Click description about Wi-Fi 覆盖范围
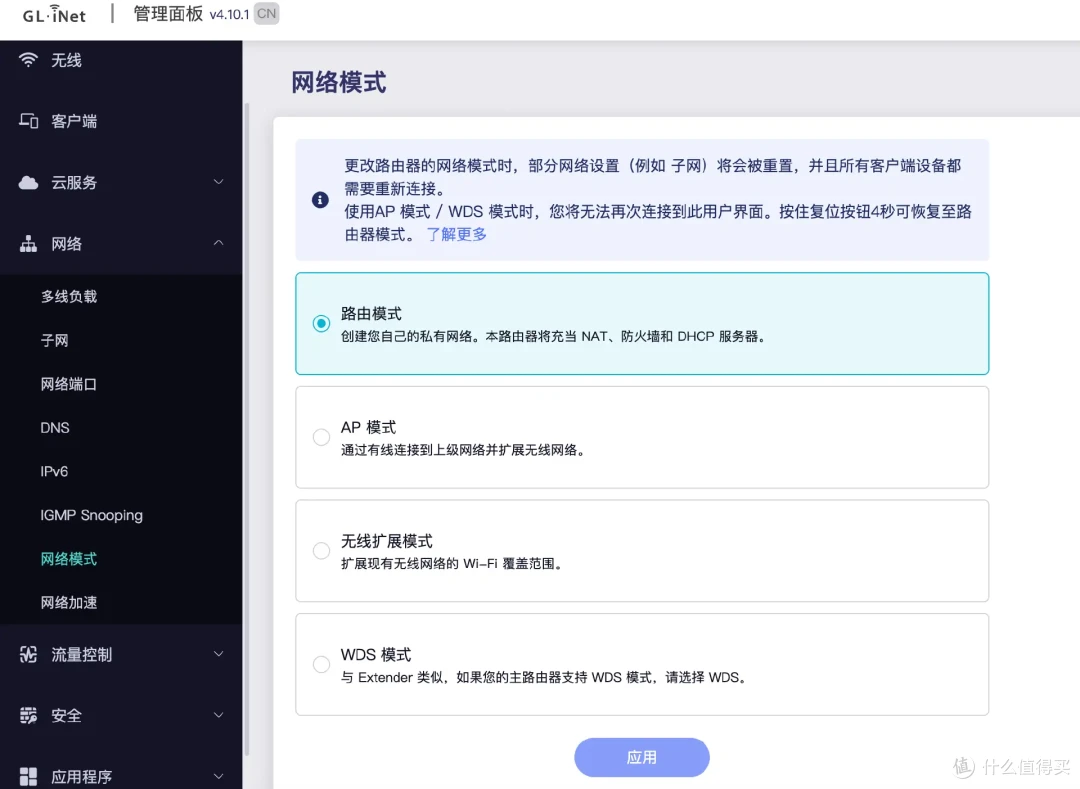 coord(452,564)
